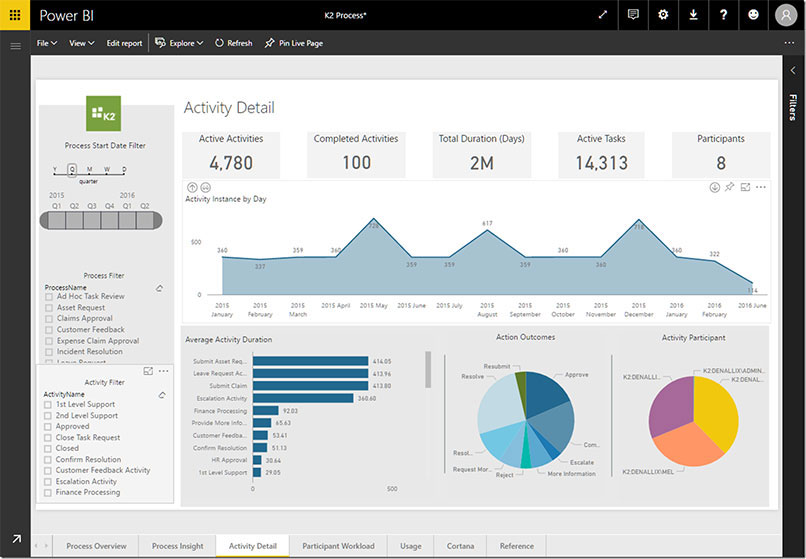This screenshot has width=806, height=559.
Task: Click the K2 logo image
Action: [103, 113]
